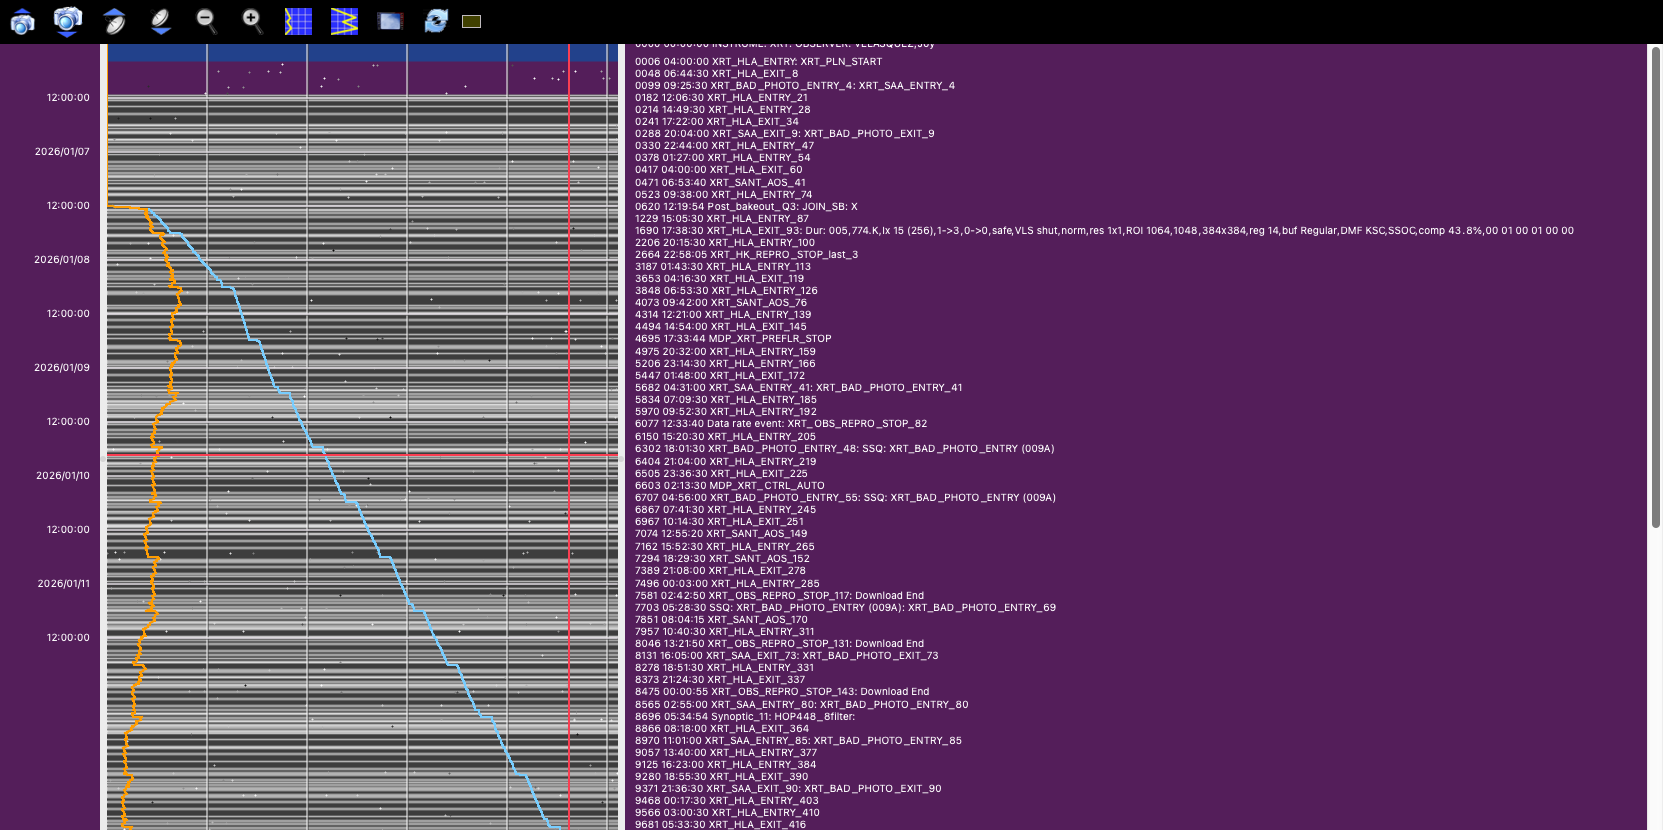Click the satellite dish icon with down arrow
Screen dimensions: 1663x830
tap(161, 21)
